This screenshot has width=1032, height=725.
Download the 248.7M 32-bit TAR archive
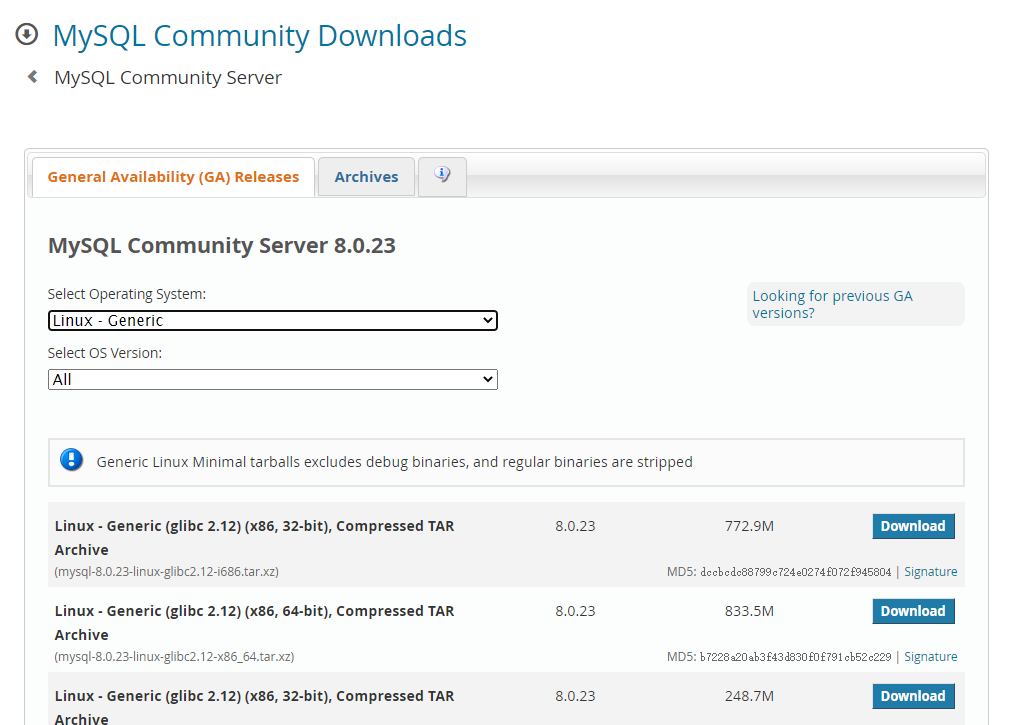click(x=913, y=696)
